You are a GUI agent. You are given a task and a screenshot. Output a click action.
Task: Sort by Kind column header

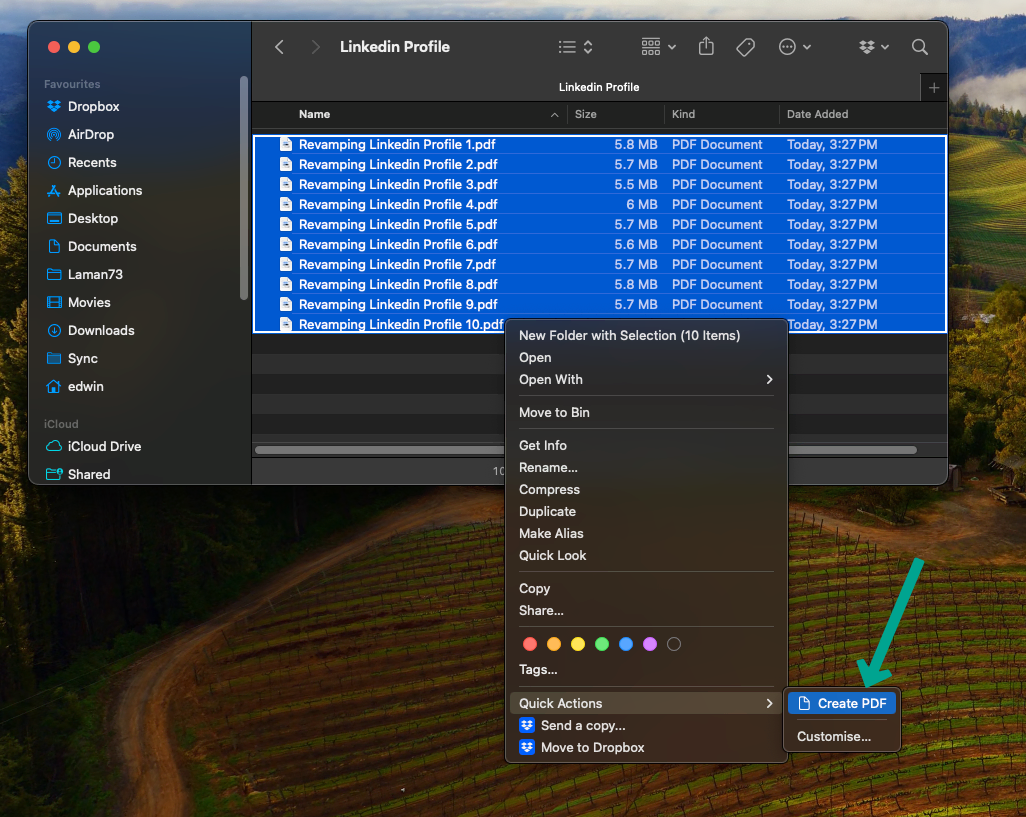(x=683, y=114)
